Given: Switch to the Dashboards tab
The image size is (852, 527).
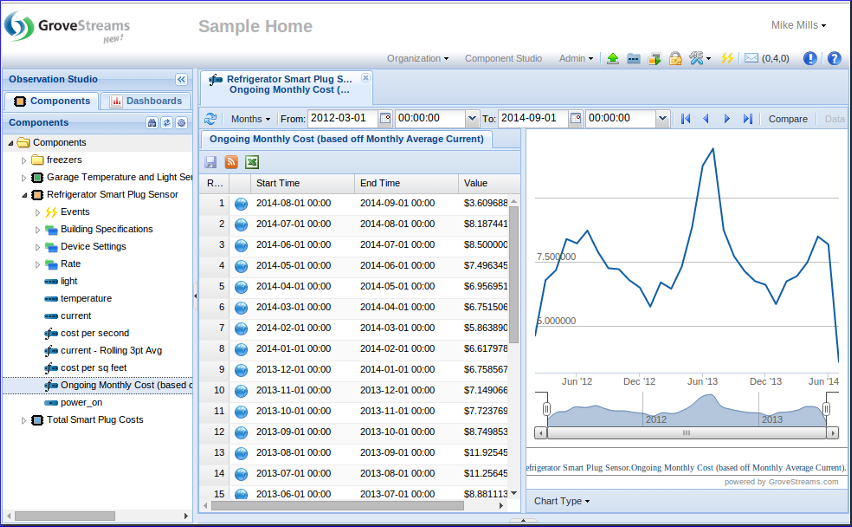Looking at the screenshot, I should [x=146, y=101].
